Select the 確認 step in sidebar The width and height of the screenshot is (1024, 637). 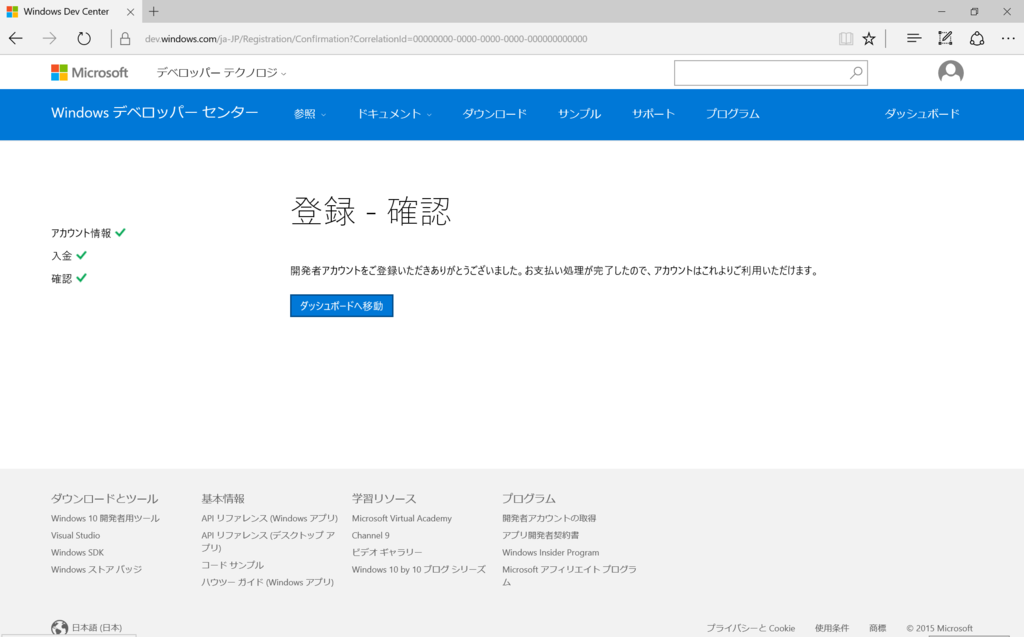point(61,279)
